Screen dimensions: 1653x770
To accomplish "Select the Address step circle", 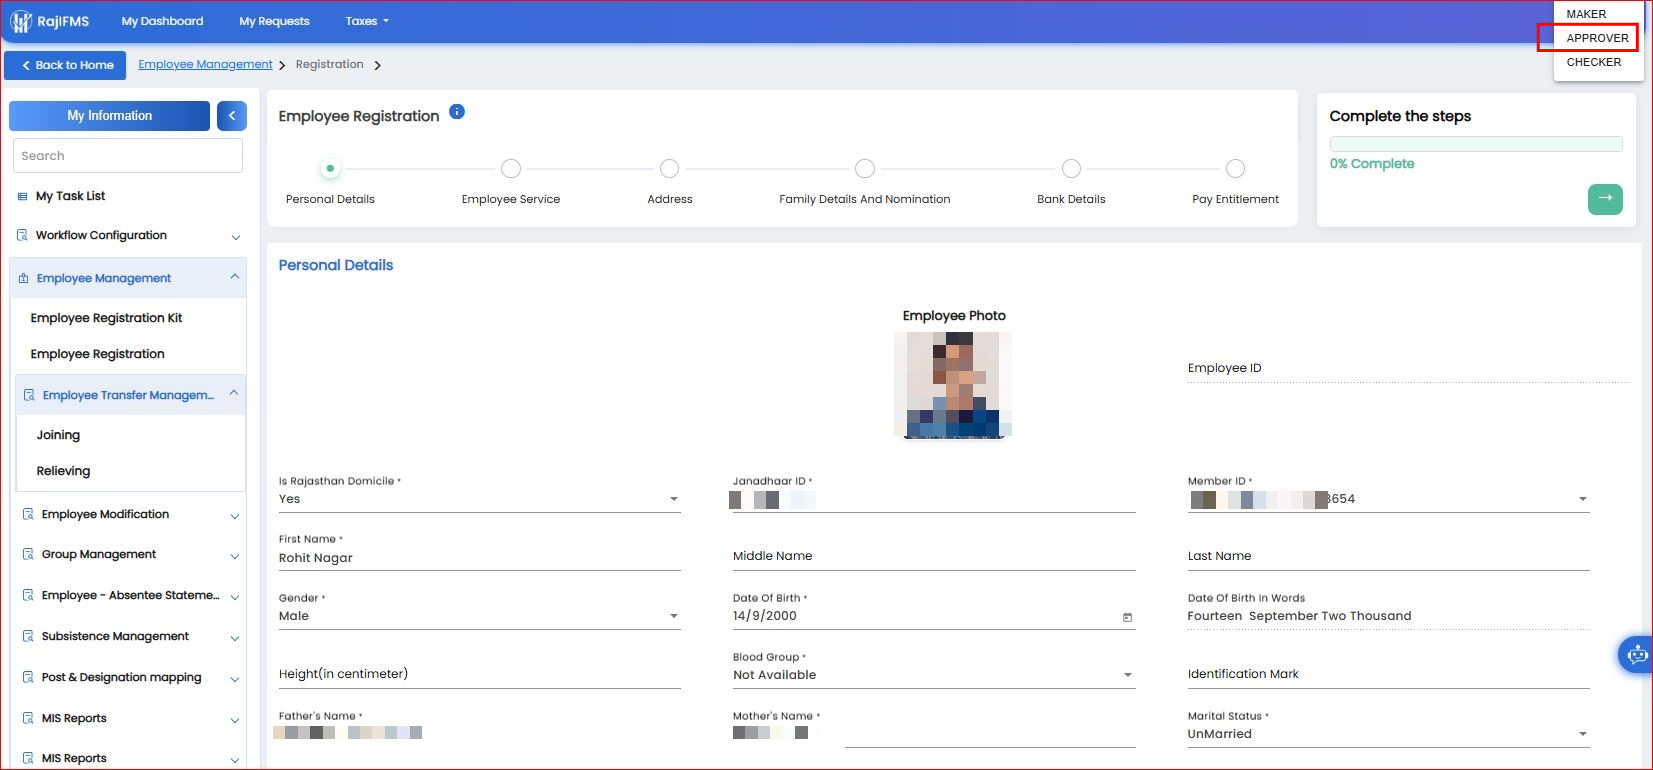I will click(x=670, y=168).
